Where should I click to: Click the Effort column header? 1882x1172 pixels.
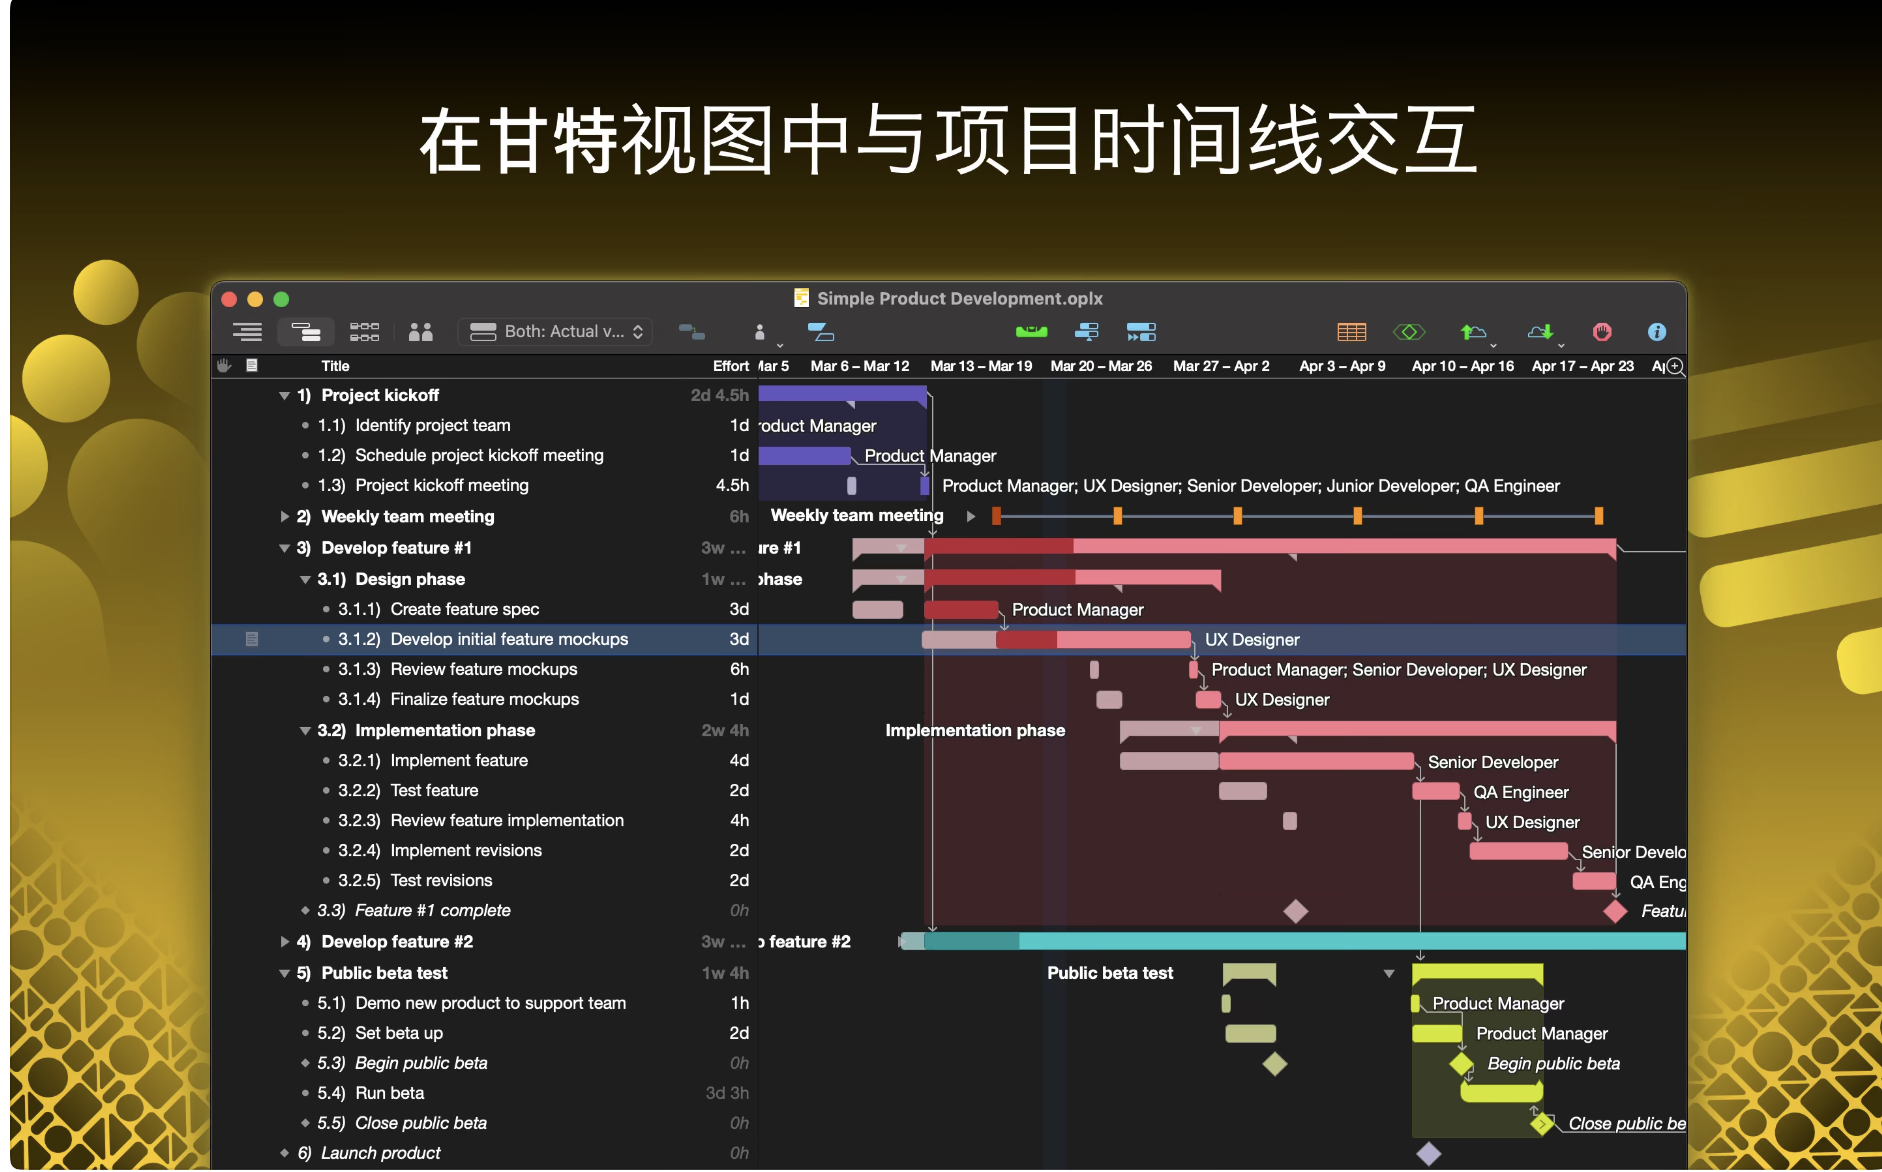tap(730, 366)
